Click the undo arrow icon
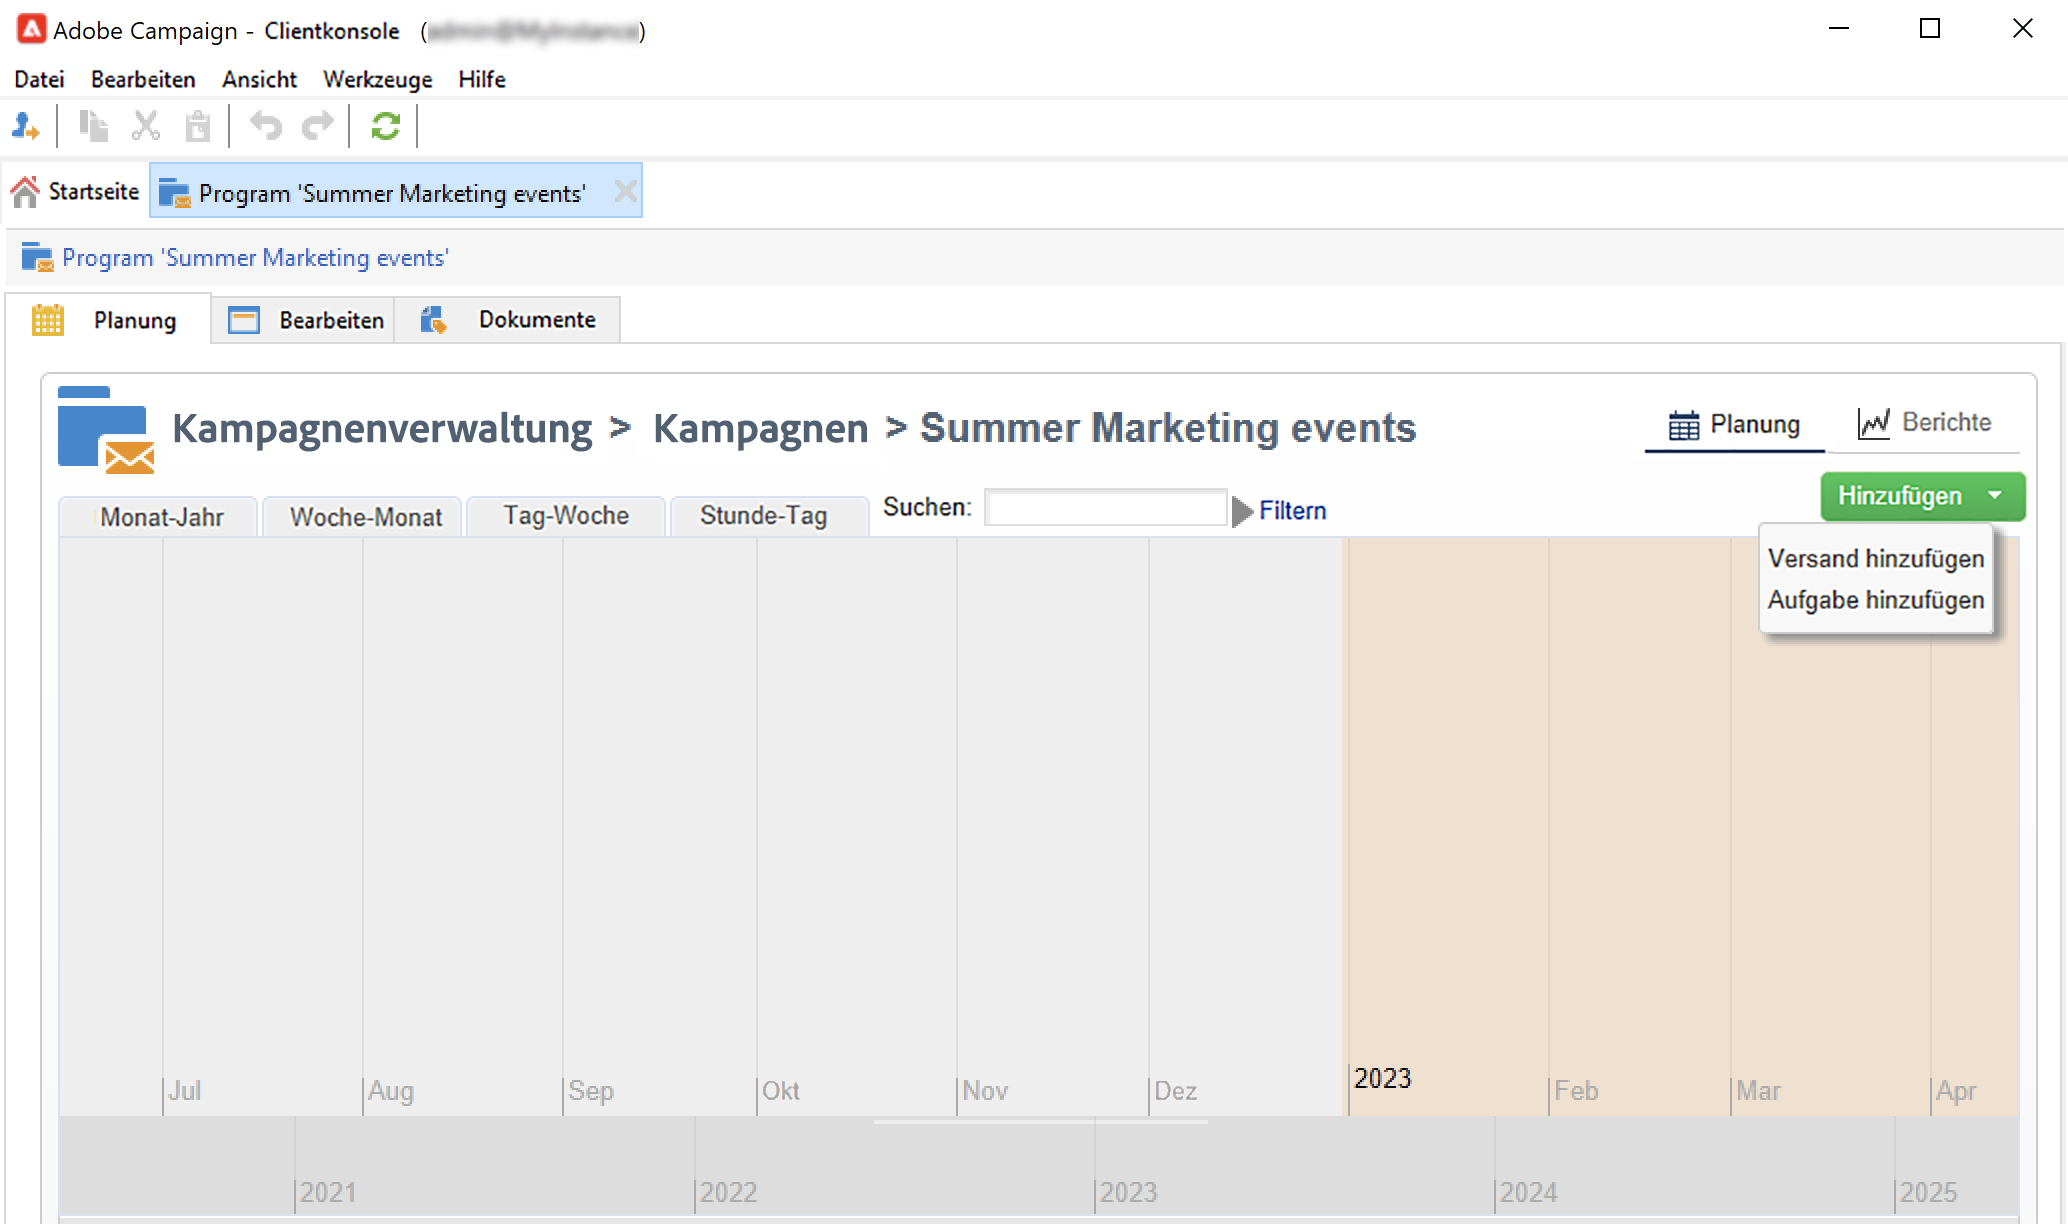This screenshot has width=2068, height=1224. [265, 127]
